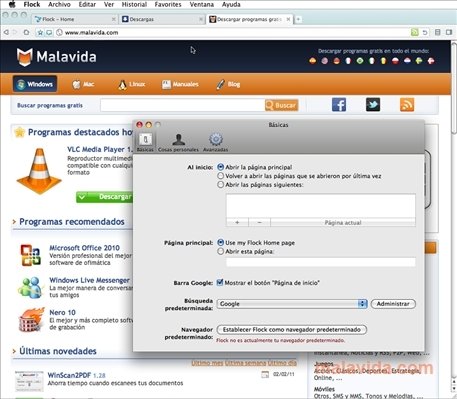Open the WinScan2PDF thumbnail

[29, 381]
